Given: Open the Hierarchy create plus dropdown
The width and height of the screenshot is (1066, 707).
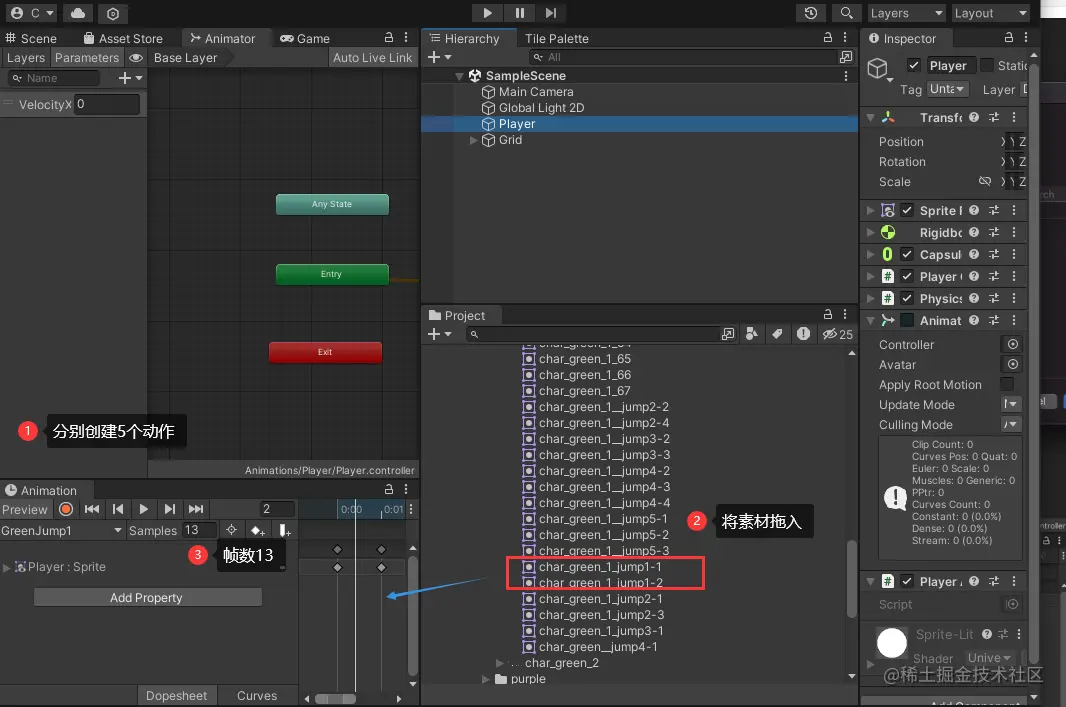Looking at the screenshot, I should (439, 58).
